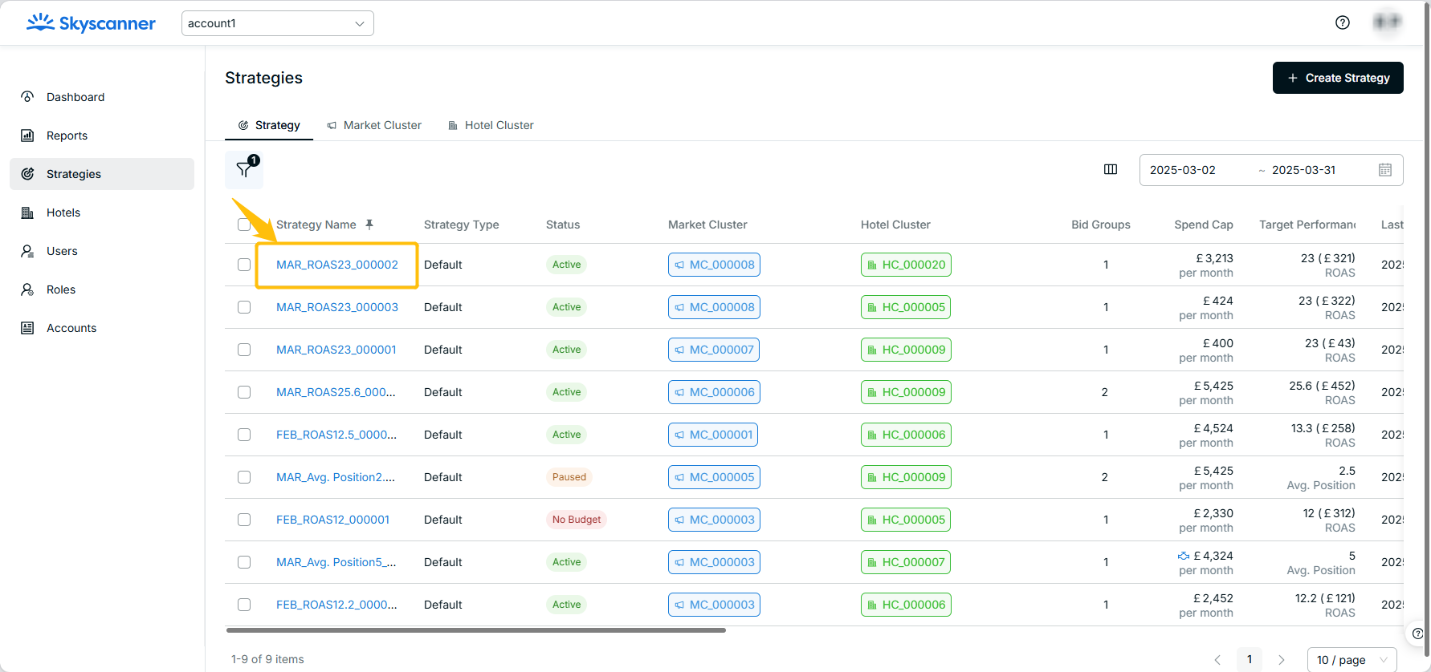The height and width of the screenshot is (672, 1431).
Task: Click the Market Cluster column header
Action: (x=708, y=225)
